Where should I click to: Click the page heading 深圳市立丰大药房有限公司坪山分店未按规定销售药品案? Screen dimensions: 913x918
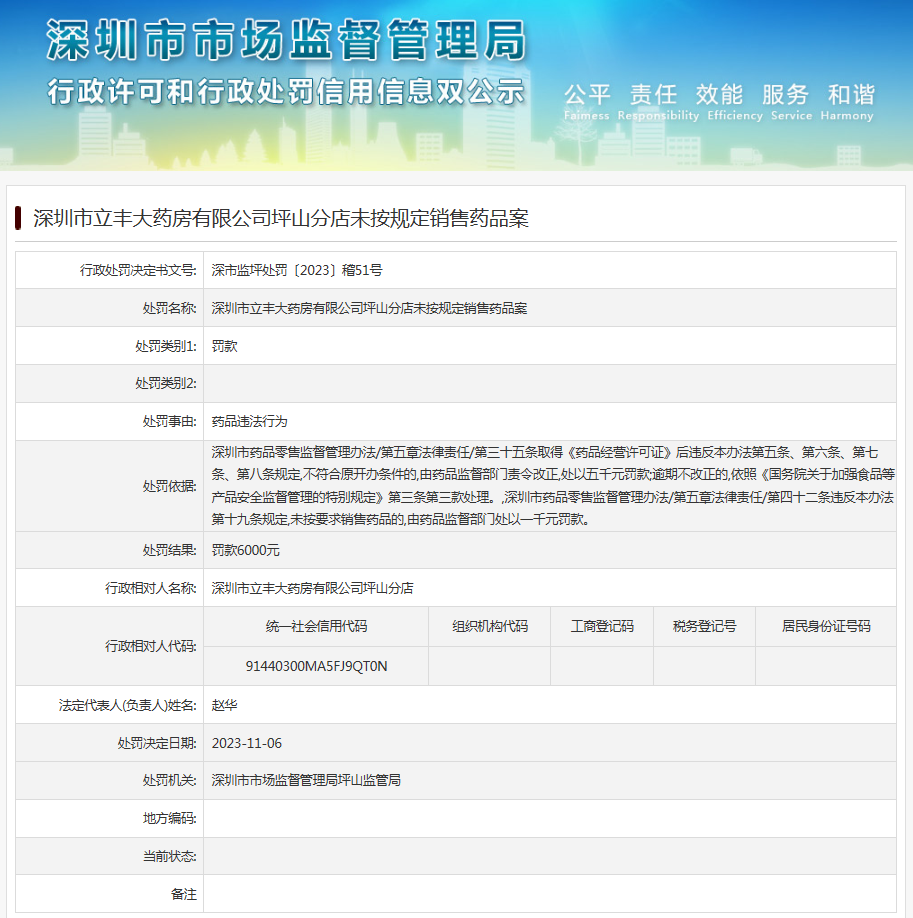[x=281, y=218]
